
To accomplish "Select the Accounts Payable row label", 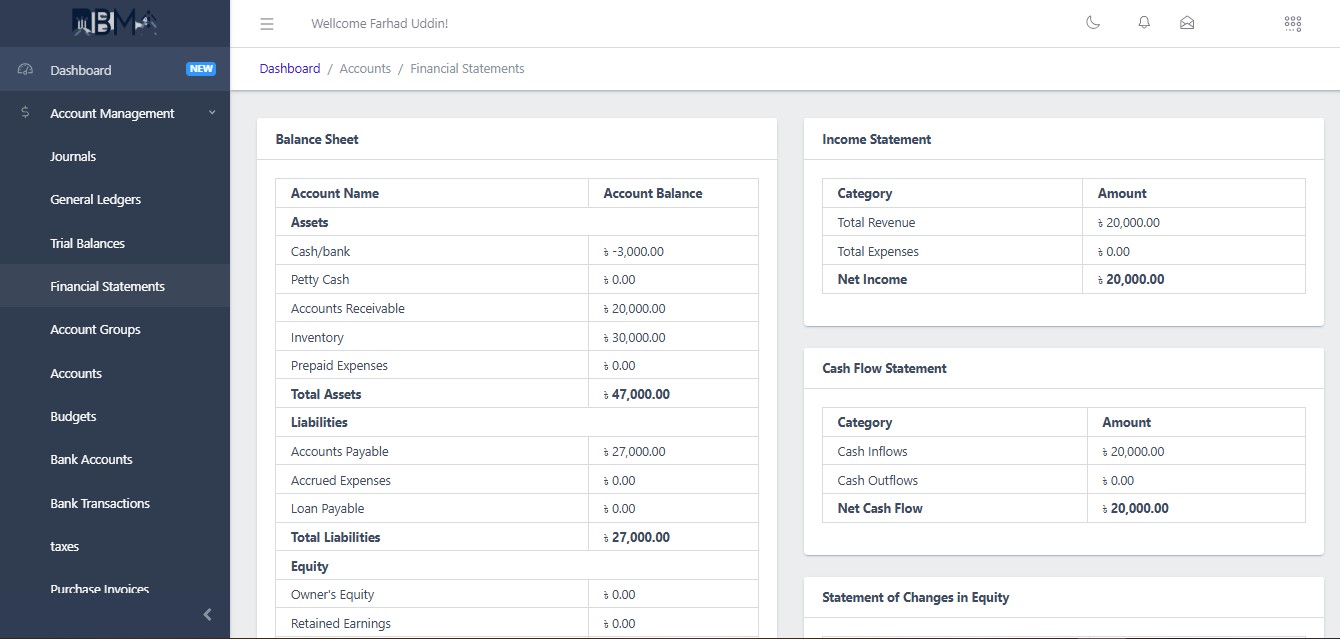I will click(x=340, y=451).
